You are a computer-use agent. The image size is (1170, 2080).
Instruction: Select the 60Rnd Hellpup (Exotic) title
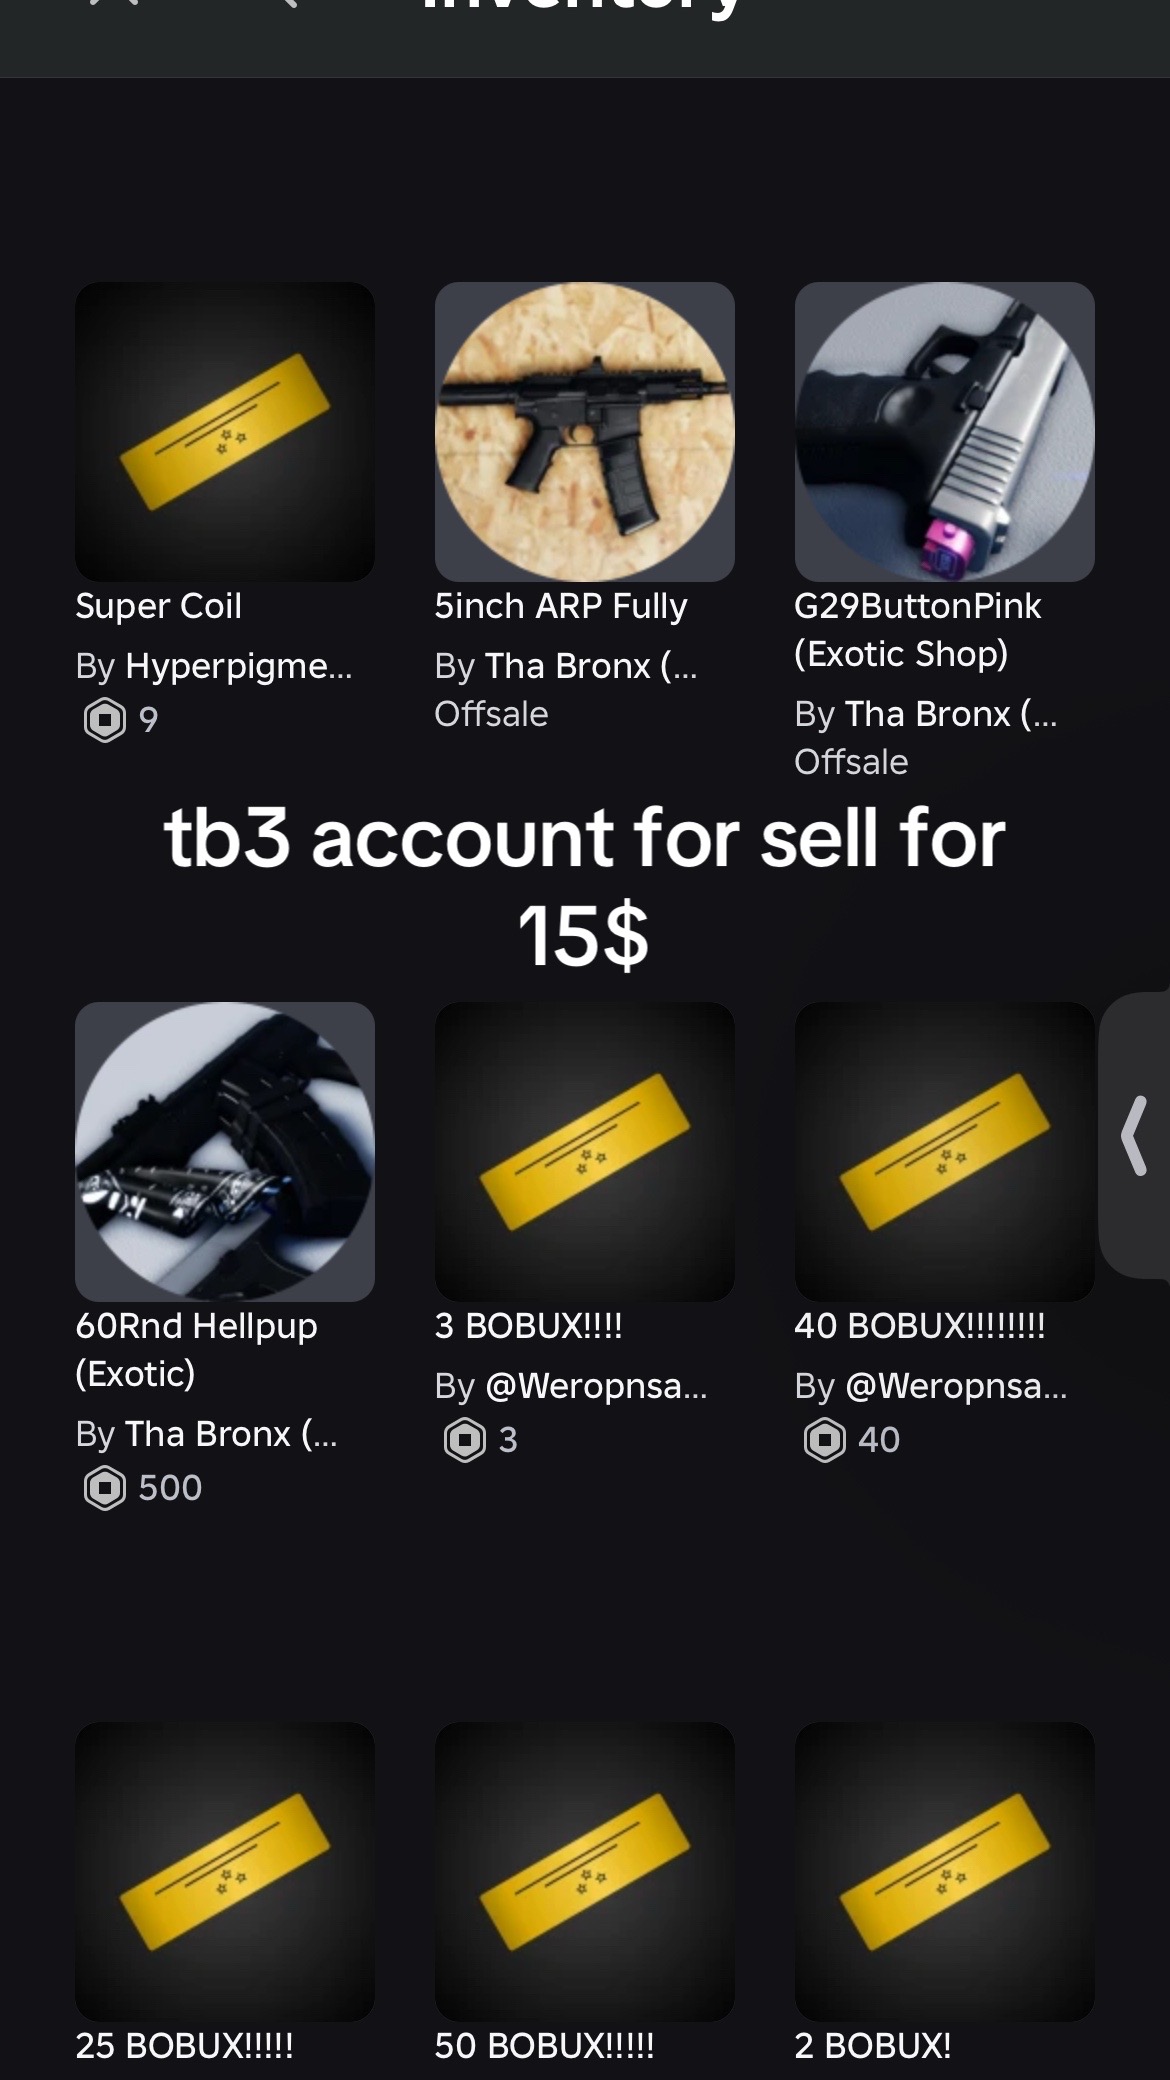click(x=196, y=1350)
